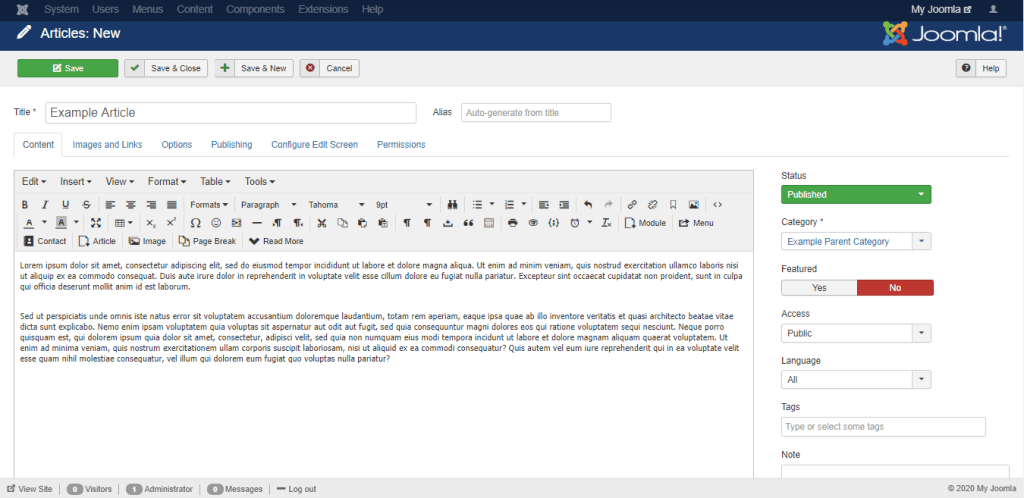Set Featured to No
1024x498 pixels.
click(895, 288)
